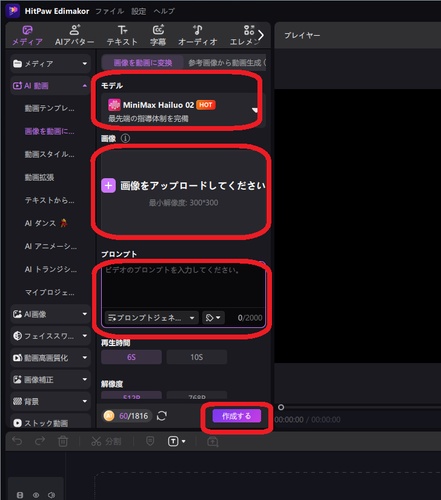441x500 pixels.
Task: Select 動画拡張 in sidebar
Action: pos(39,177)
